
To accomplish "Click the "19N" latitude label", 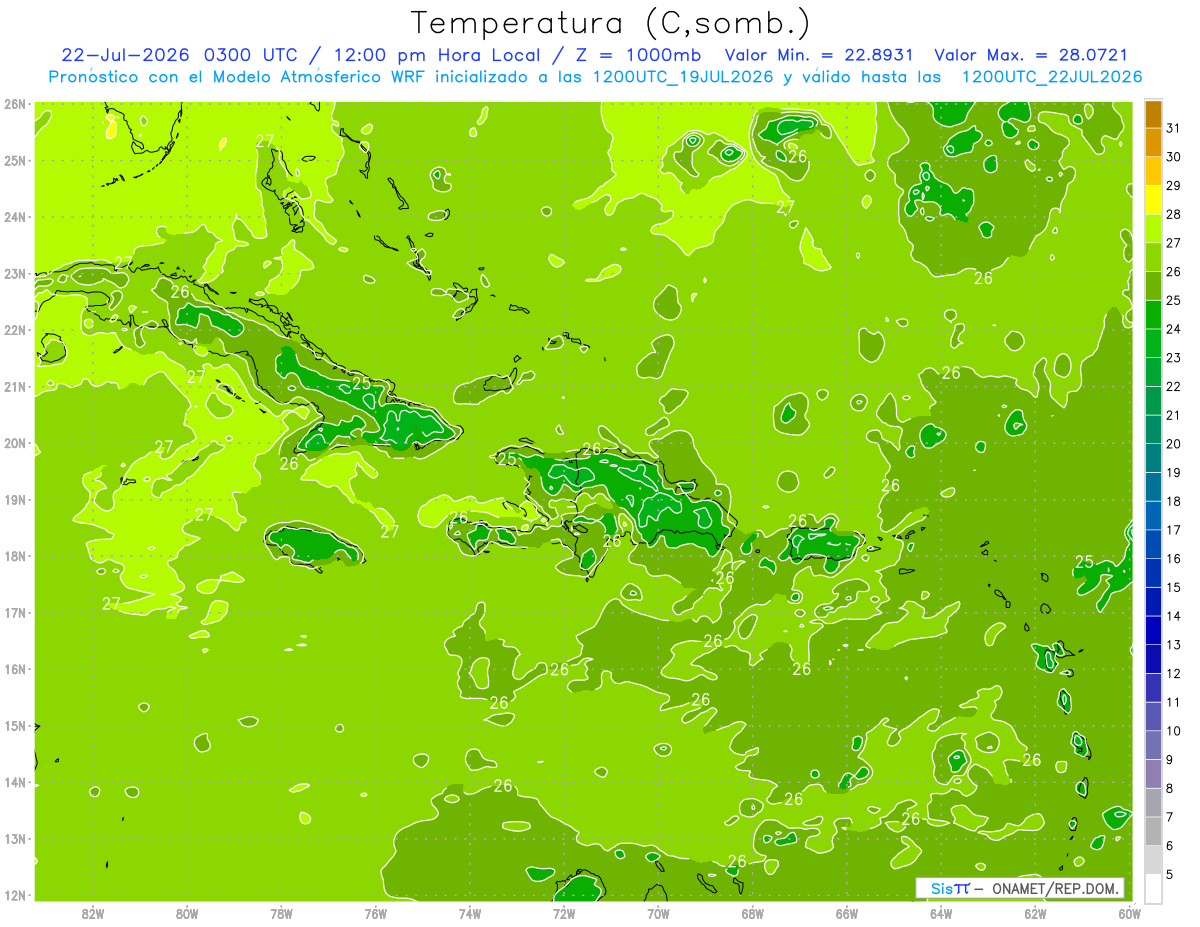I will click(14, 499).
